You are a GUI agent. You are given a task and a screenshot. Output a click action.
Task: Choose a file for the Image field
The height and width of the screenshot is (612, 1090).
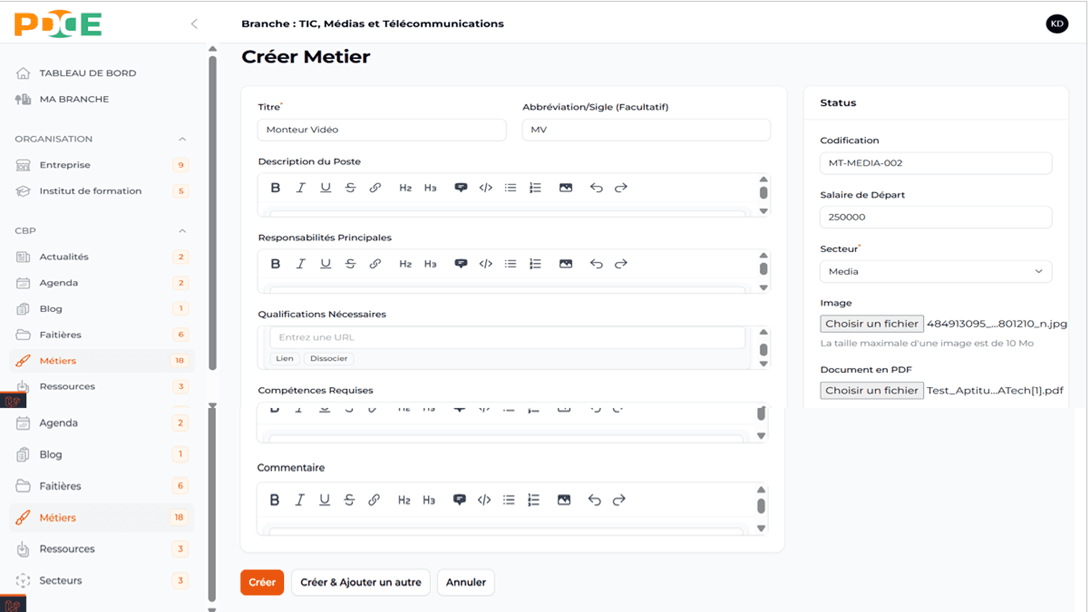pos(871,324)
